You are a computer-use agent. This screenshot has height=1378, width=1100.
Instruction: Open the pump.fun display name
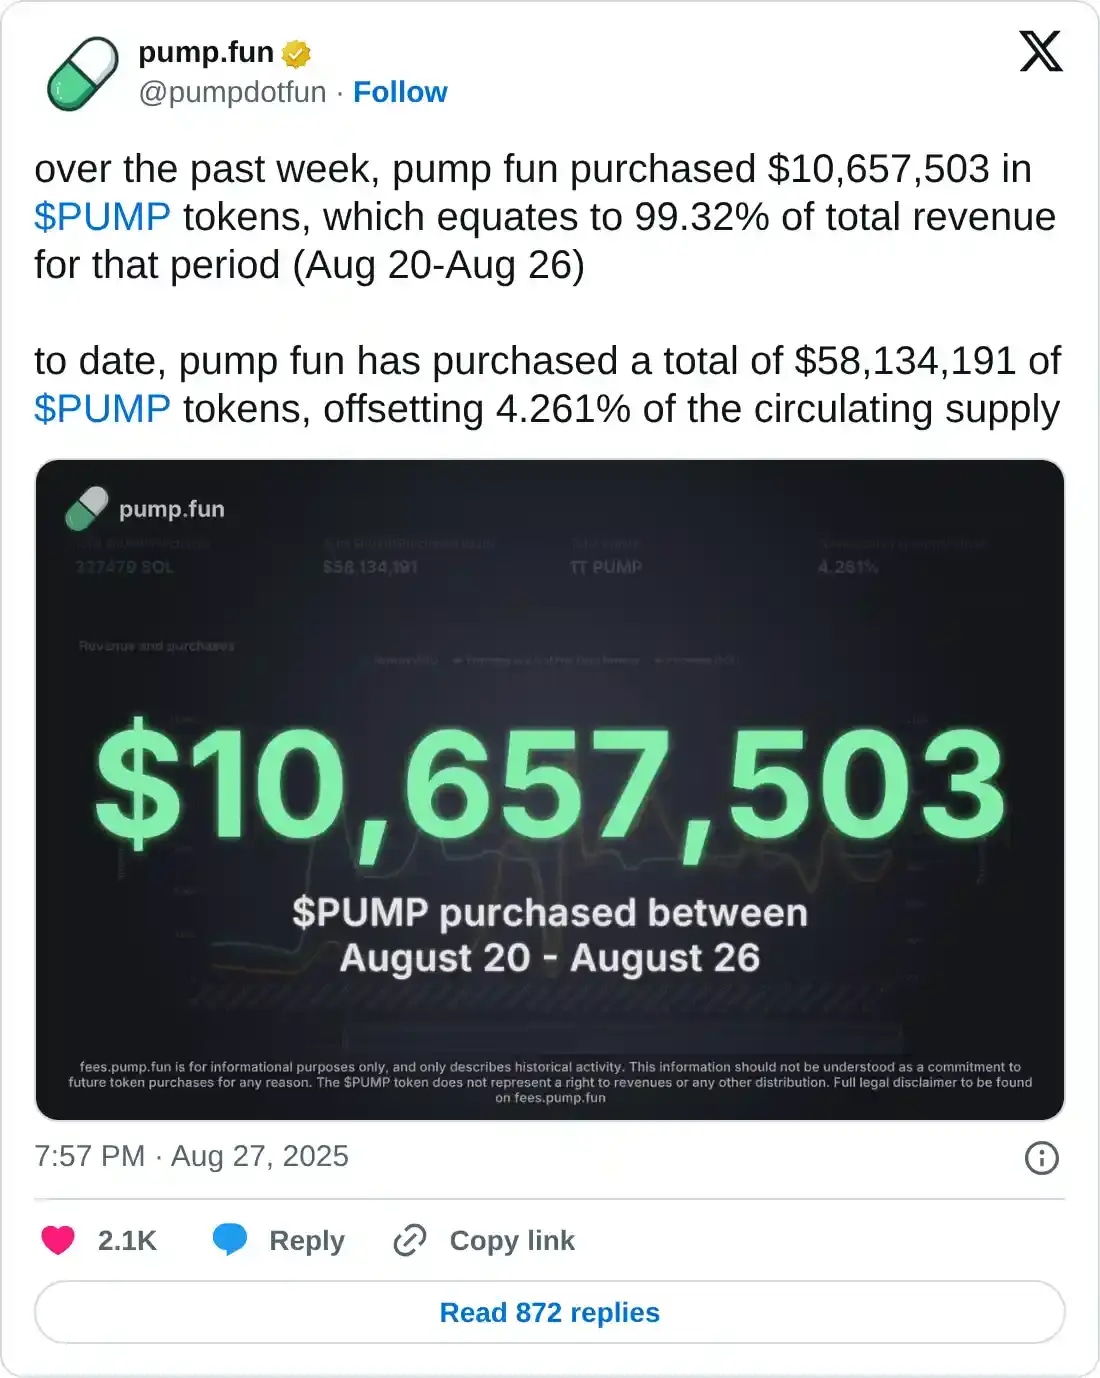[x=206, y=52]
